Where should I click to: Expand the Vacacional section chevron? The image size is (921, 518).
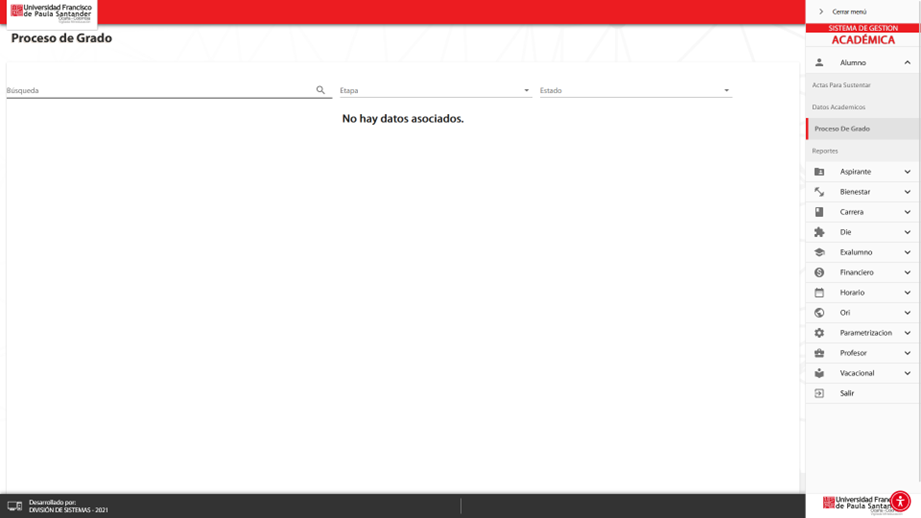907,373
